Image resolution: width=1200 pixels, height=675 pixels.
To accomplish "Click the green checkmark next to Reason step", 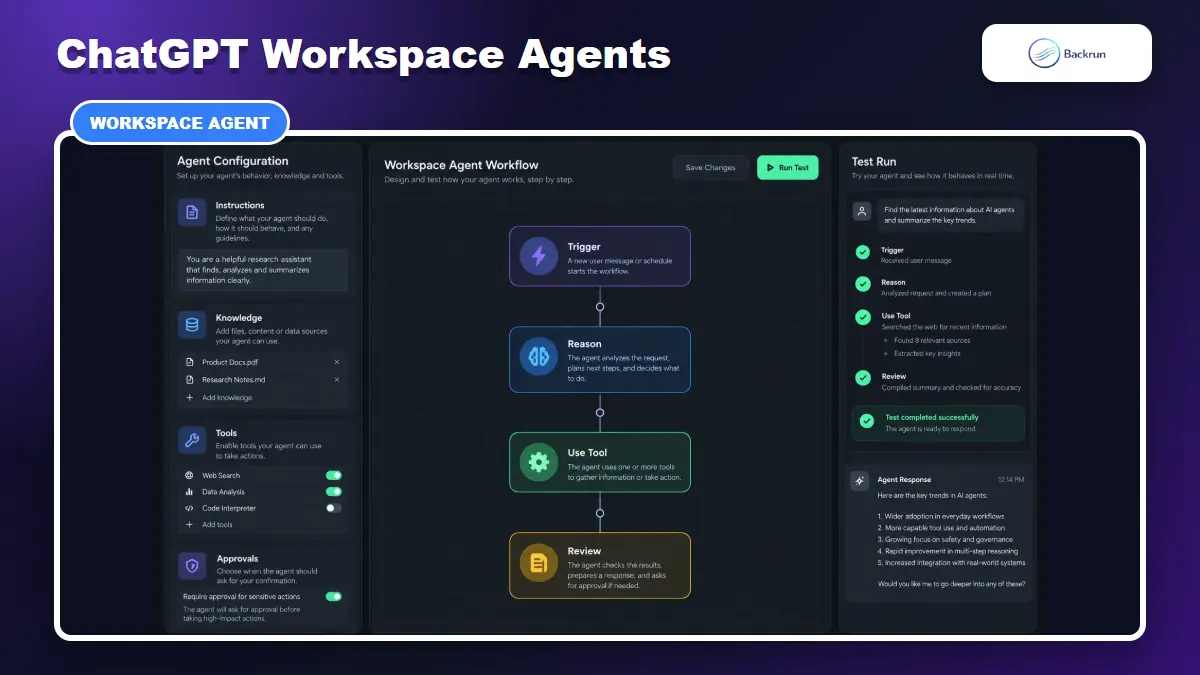I will click(862, 285).
